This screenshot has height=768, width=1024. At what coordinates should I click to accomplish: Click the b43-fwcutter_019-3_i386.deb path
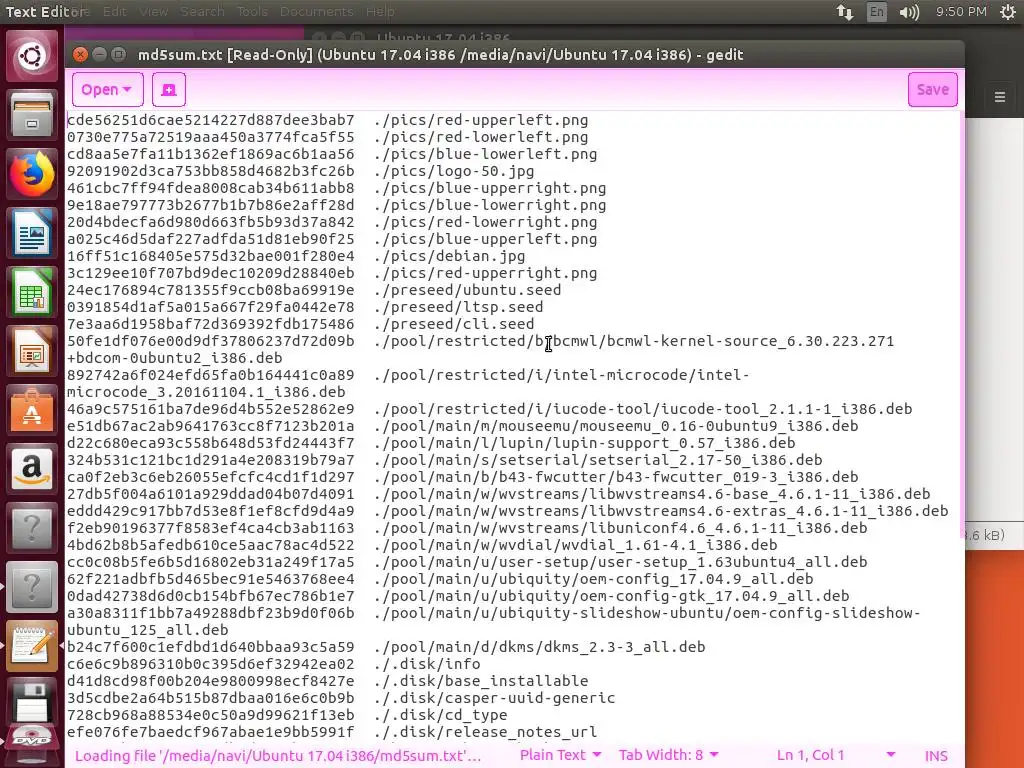point(616,477)
